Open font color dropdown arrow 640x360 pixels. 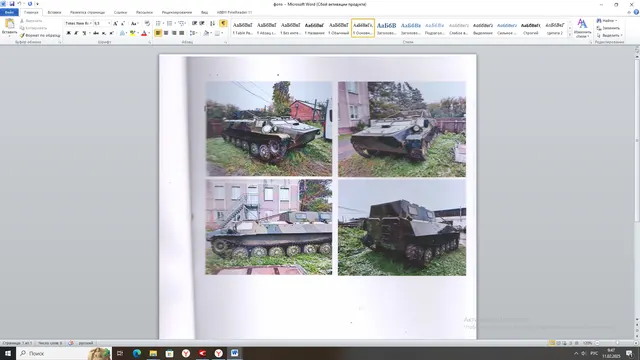149,33
